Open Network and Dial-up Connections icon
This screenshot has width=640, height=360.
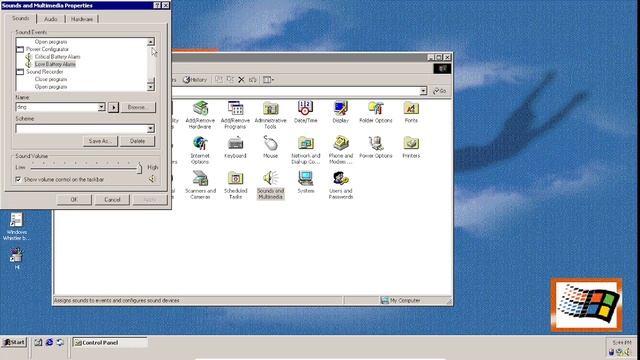[305, 150]
